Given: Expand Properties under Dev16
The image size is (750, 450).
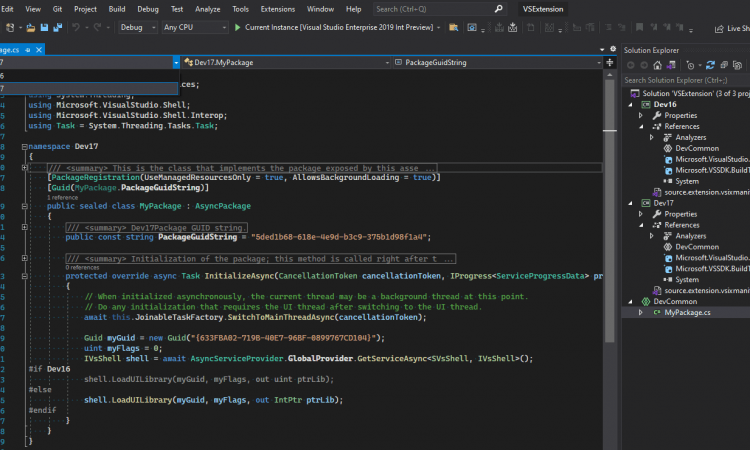Looking at the screenshot, I should pyautogui.click(x=640, y=116).
